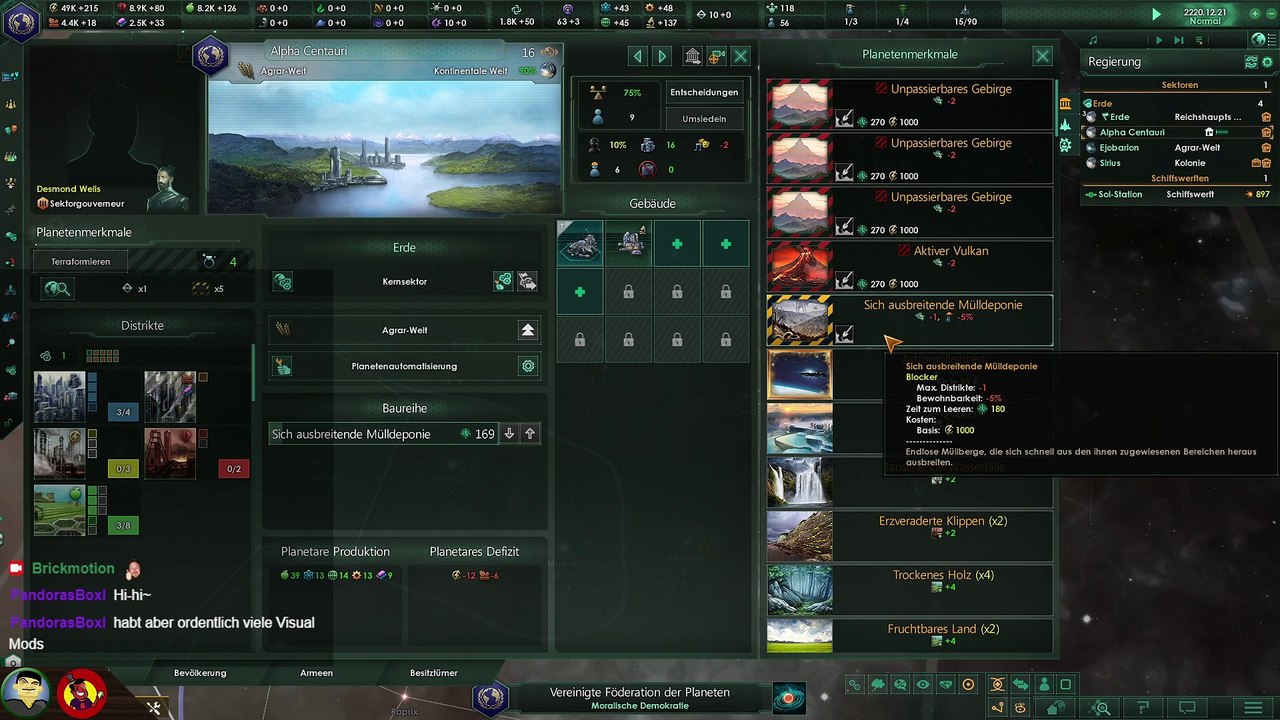Select the second built building slot
The image size is (1280, 720).
point(629,243)
